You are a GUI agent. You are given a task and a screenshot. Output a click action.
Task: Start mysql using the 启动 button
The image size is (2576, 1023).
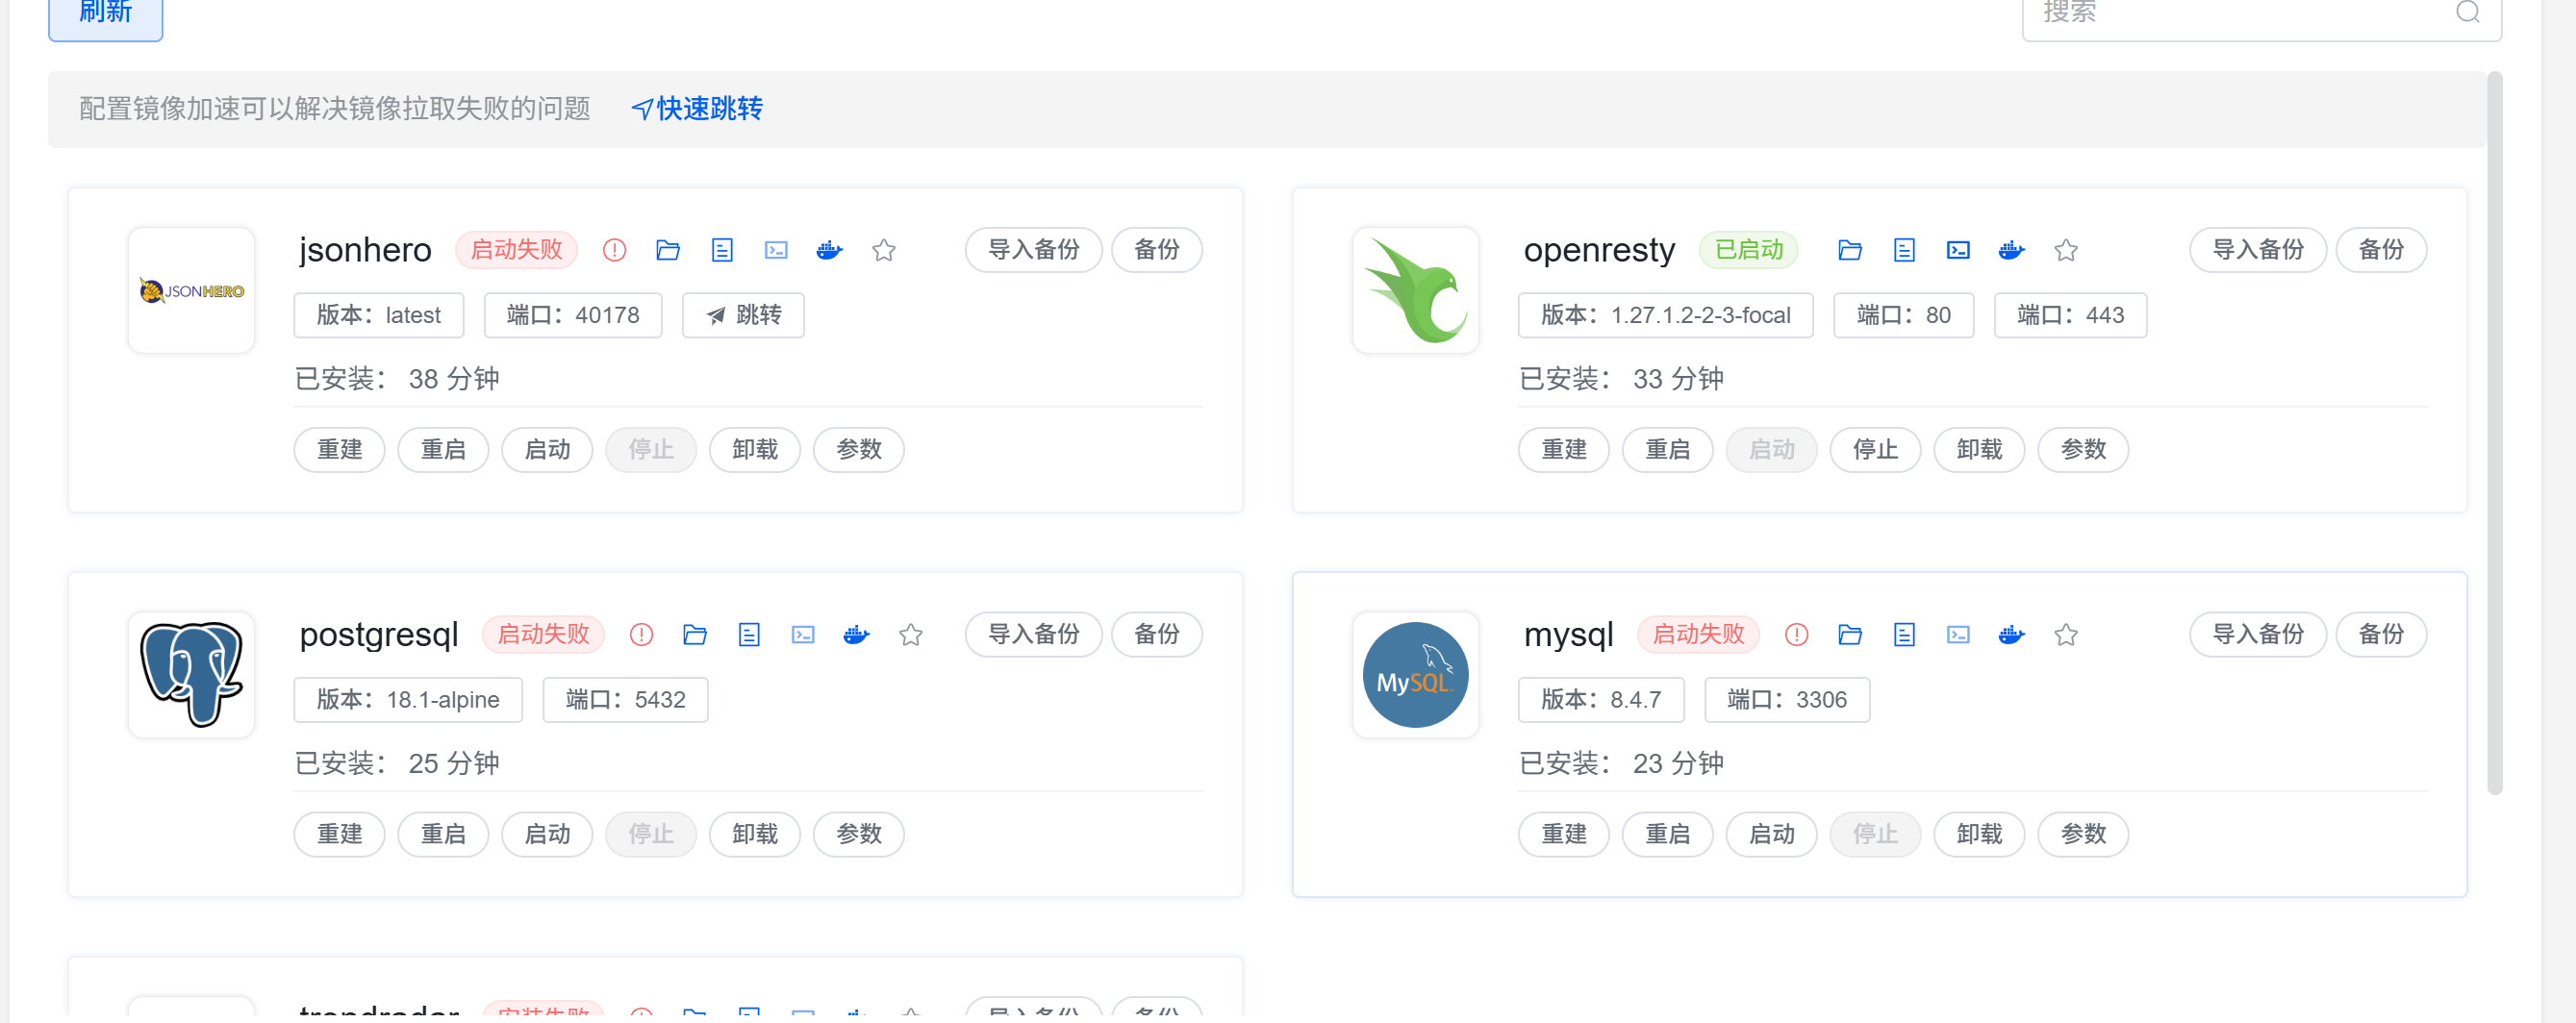[1771, 834]
